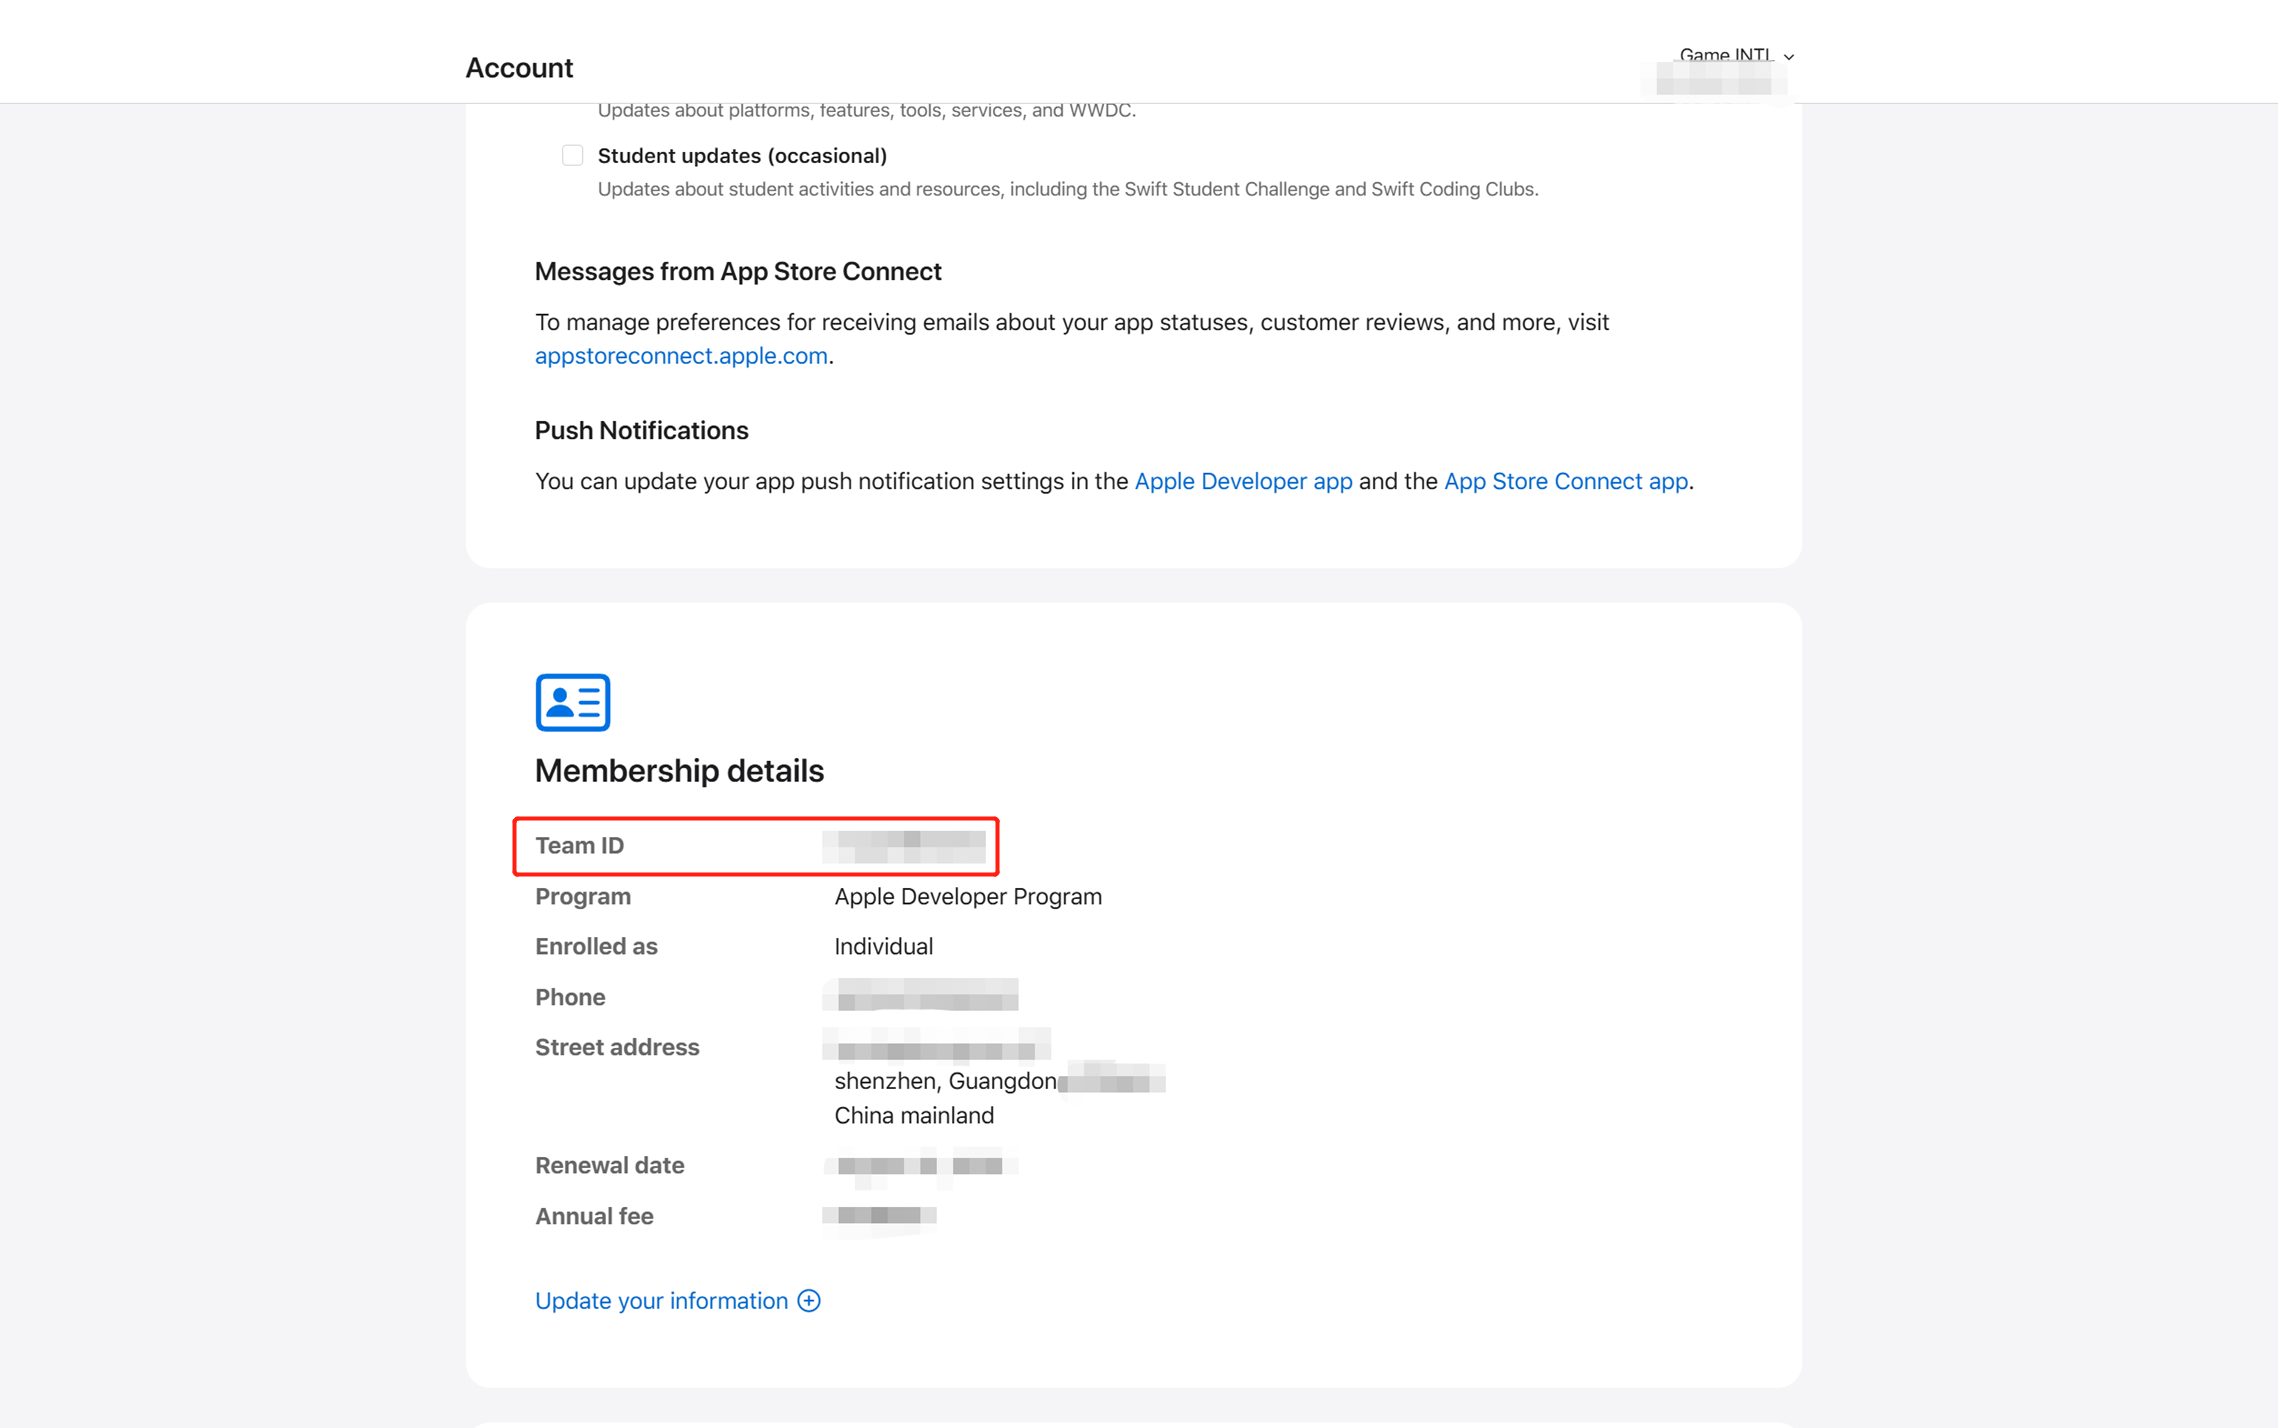
Task: Click the Account page heading
Action: [519, 67]
